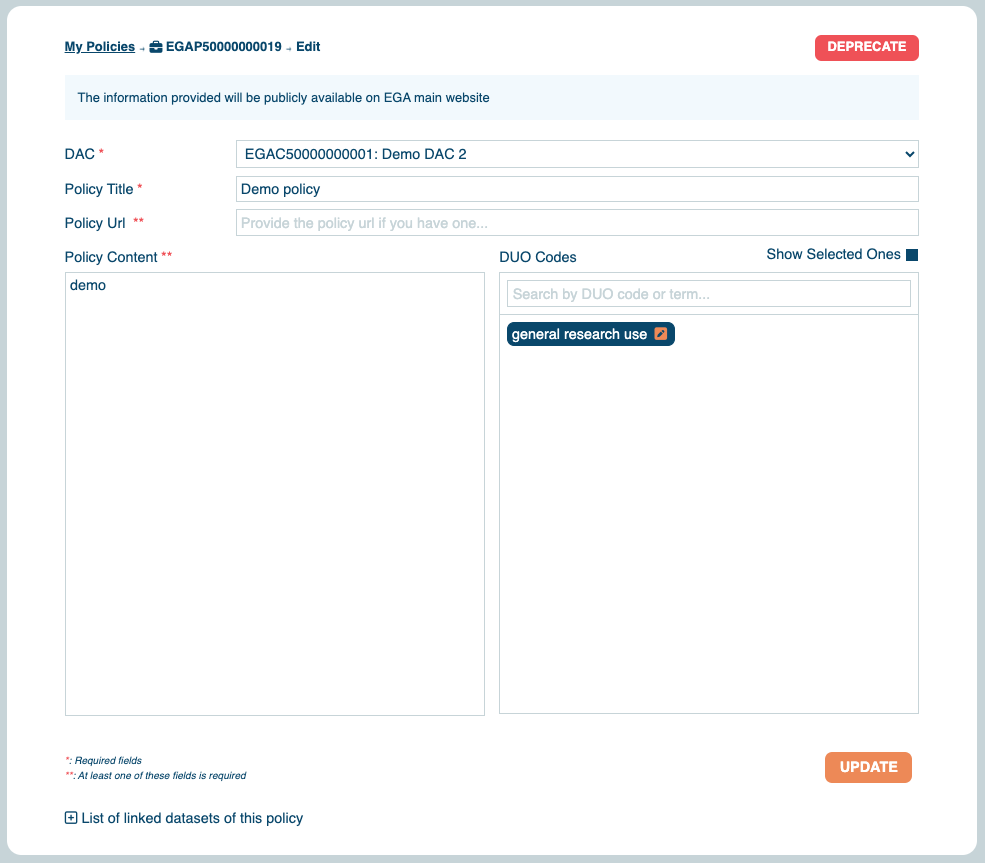985x863 pixels.
Task: Click into the Policy Title field
Action: point(576,189)
